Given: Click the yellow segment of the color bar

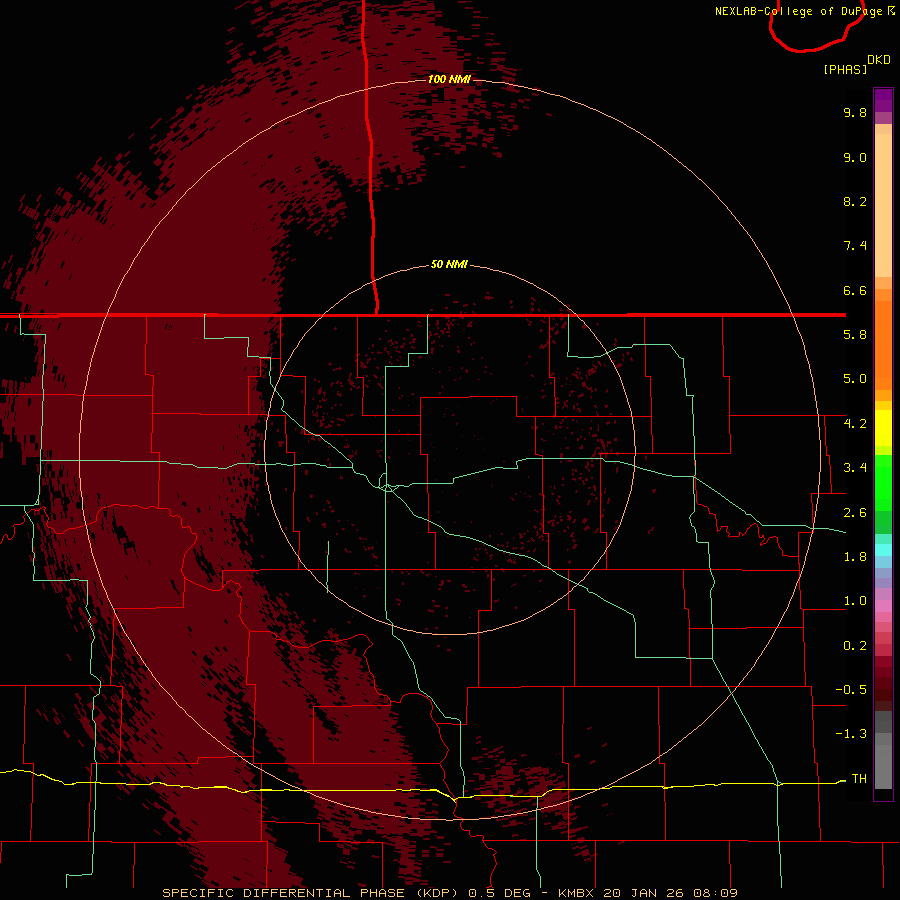Looking at the screenshot, I should click(883, 428).
